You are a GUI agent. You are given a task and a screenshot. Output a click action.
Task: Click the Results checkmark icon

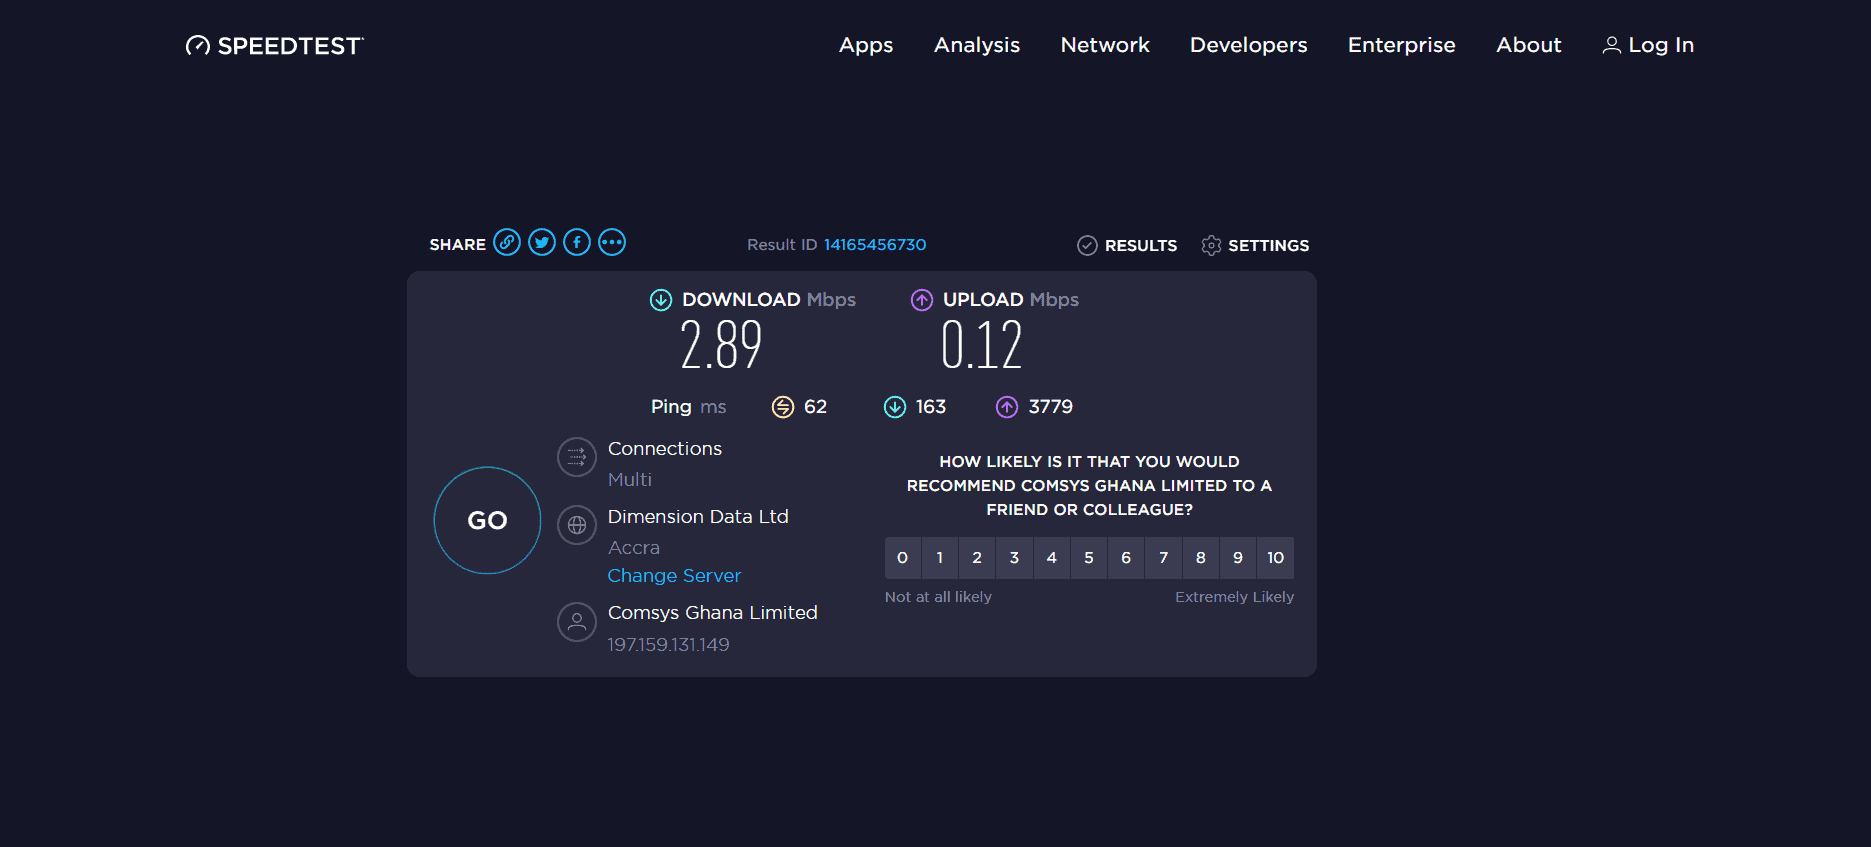tap(1087, 246)
